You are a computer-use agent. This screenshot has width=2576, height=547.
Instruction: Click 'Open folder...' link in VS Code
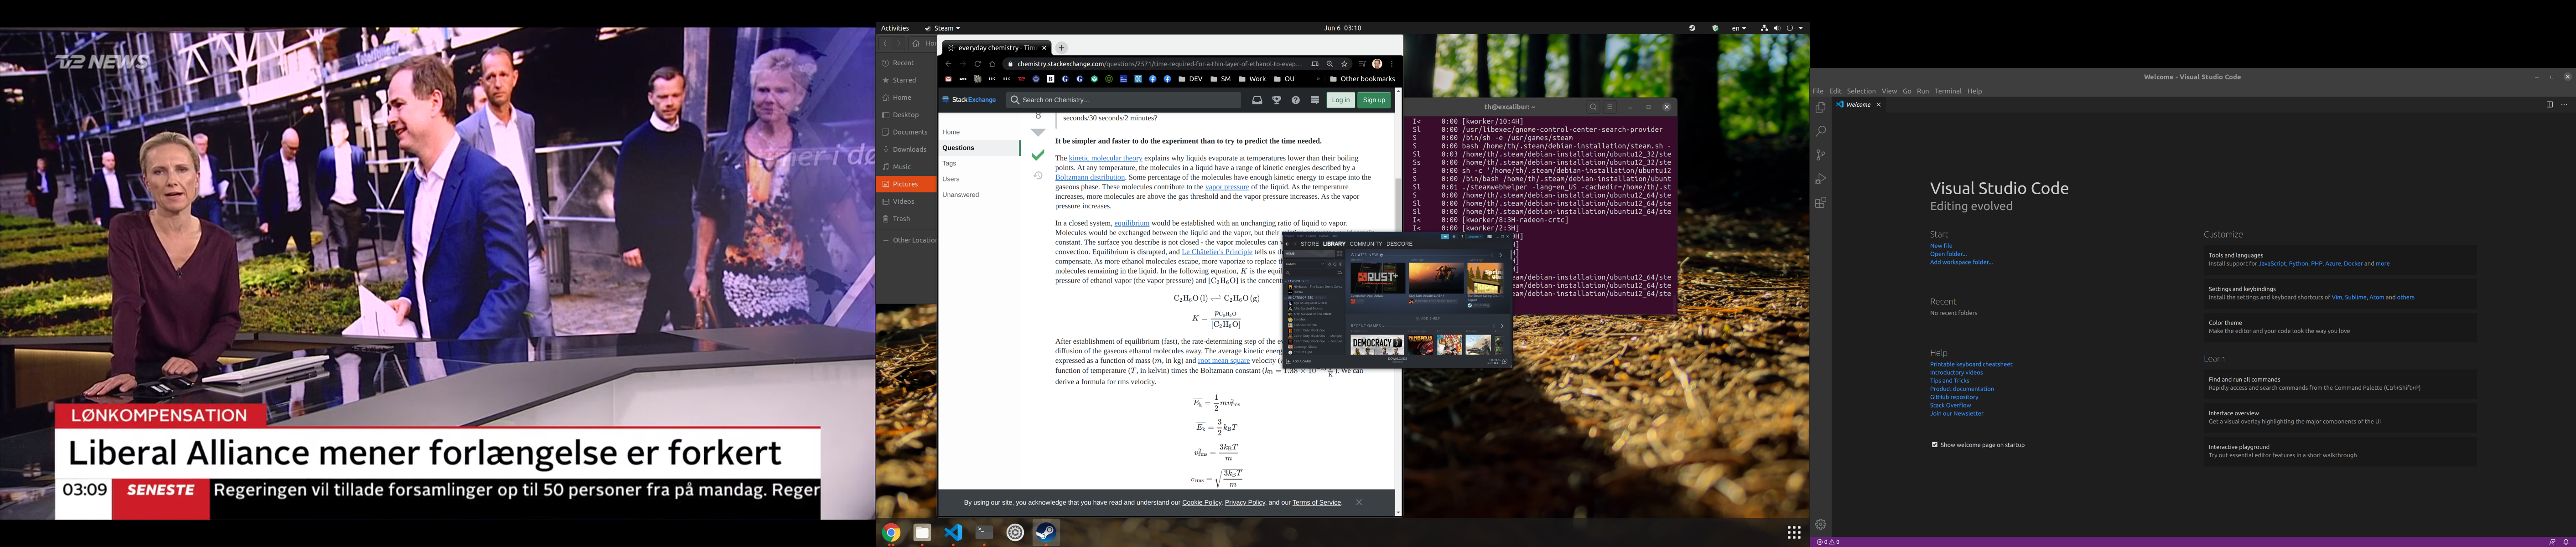pos(1948,254)
